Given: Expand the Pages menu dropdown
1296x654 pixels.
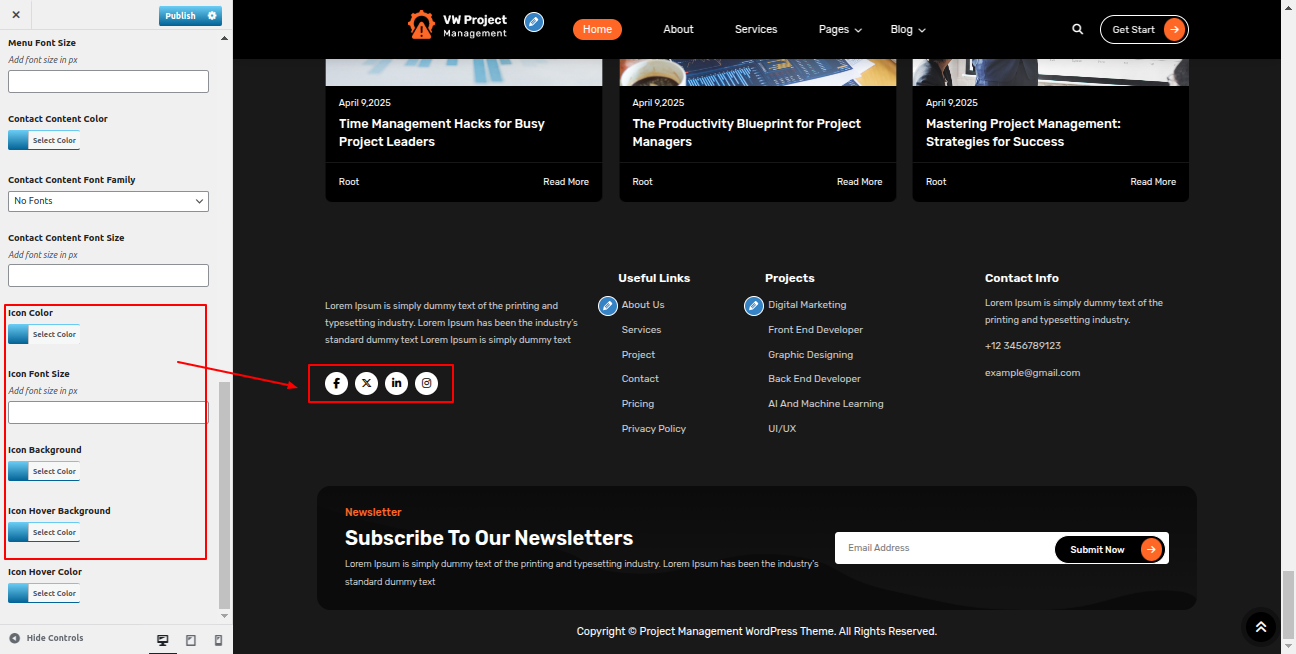Looking at the screenshot, I should pos(839,30).
